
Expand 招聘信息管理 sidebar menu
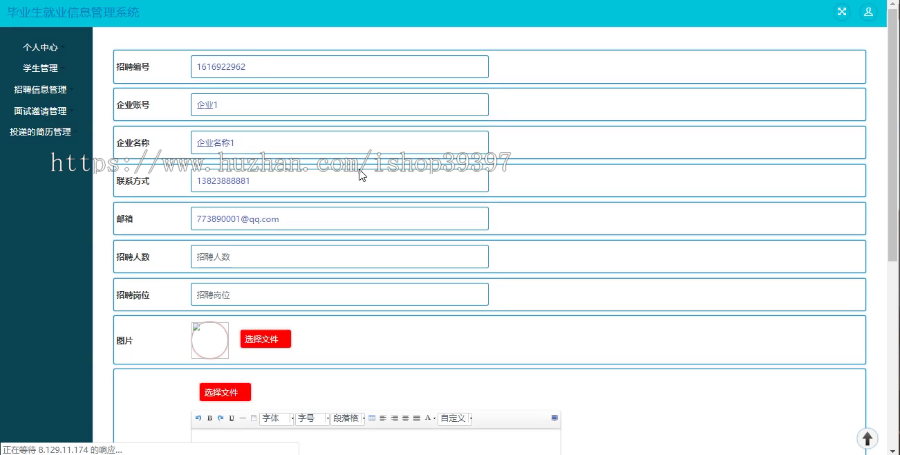40,90
